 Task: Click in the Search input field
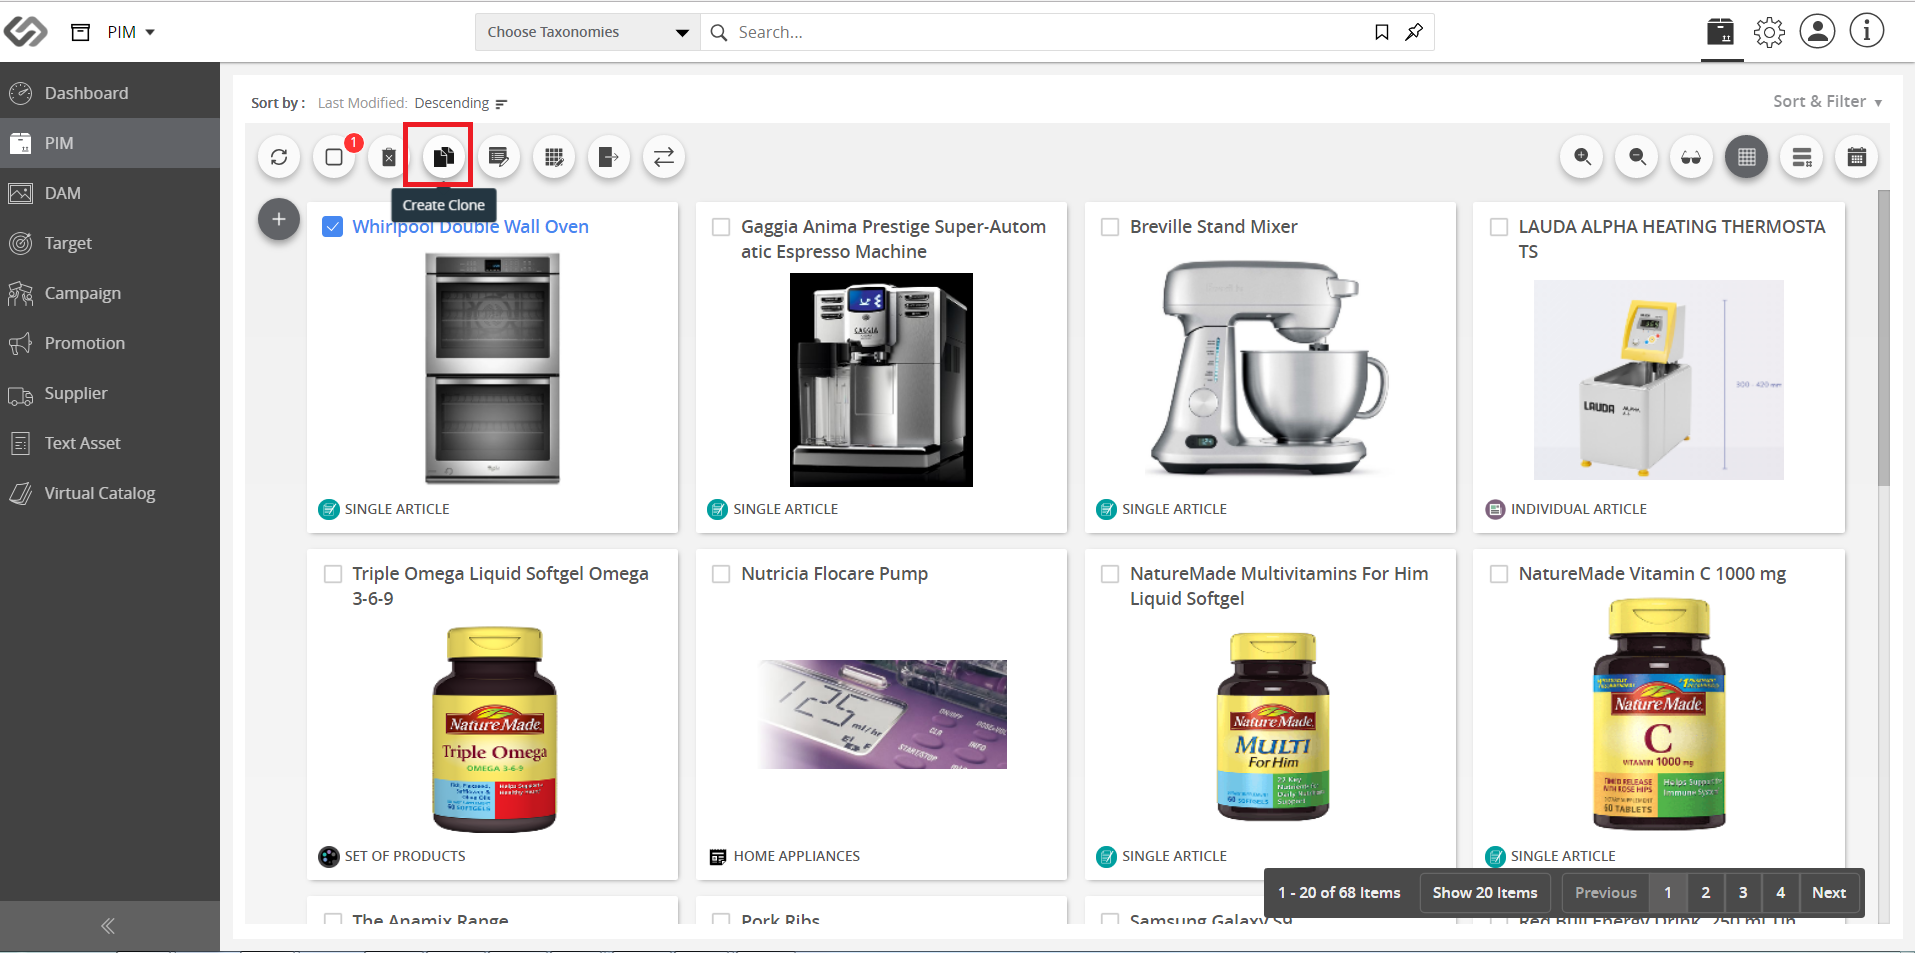(1050, 32)
